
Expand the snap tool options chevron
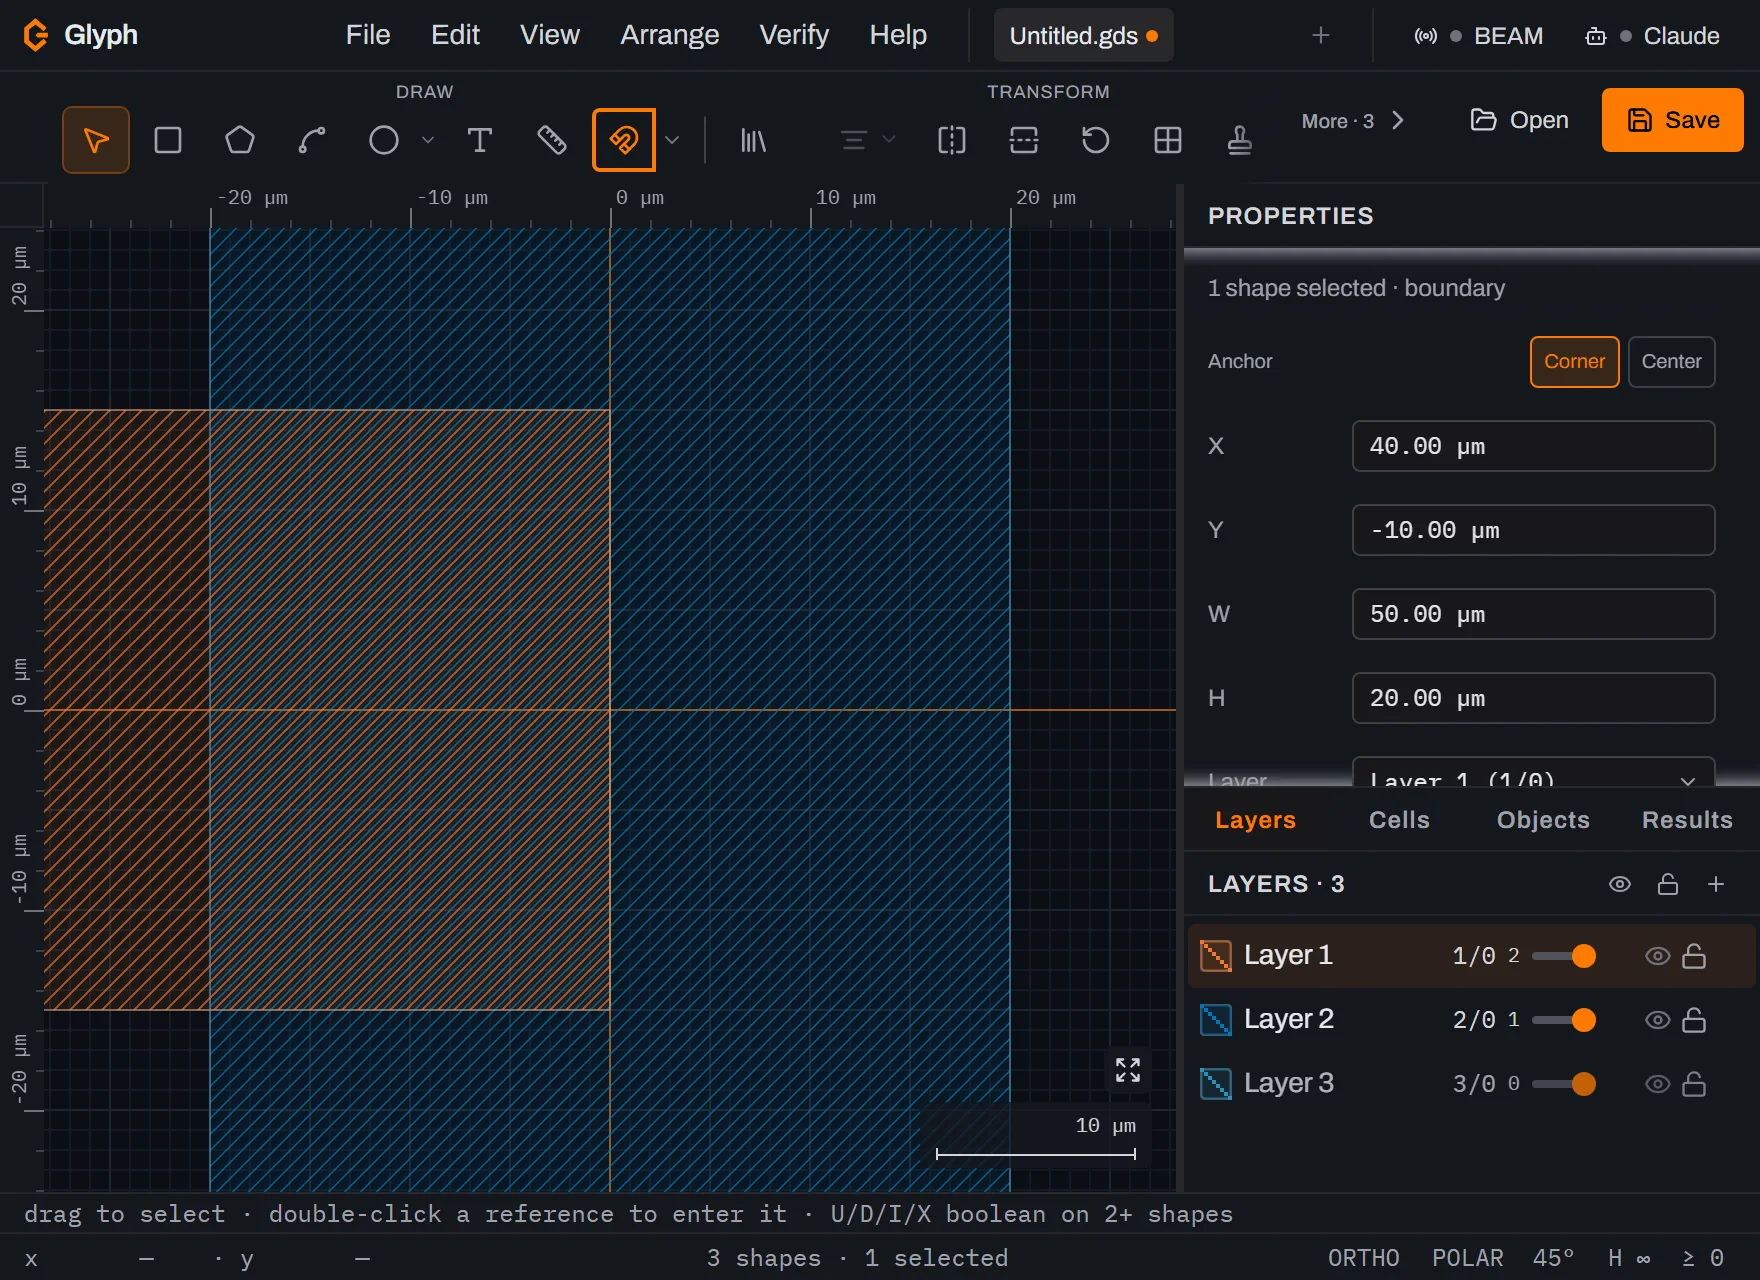pos(672,140)
